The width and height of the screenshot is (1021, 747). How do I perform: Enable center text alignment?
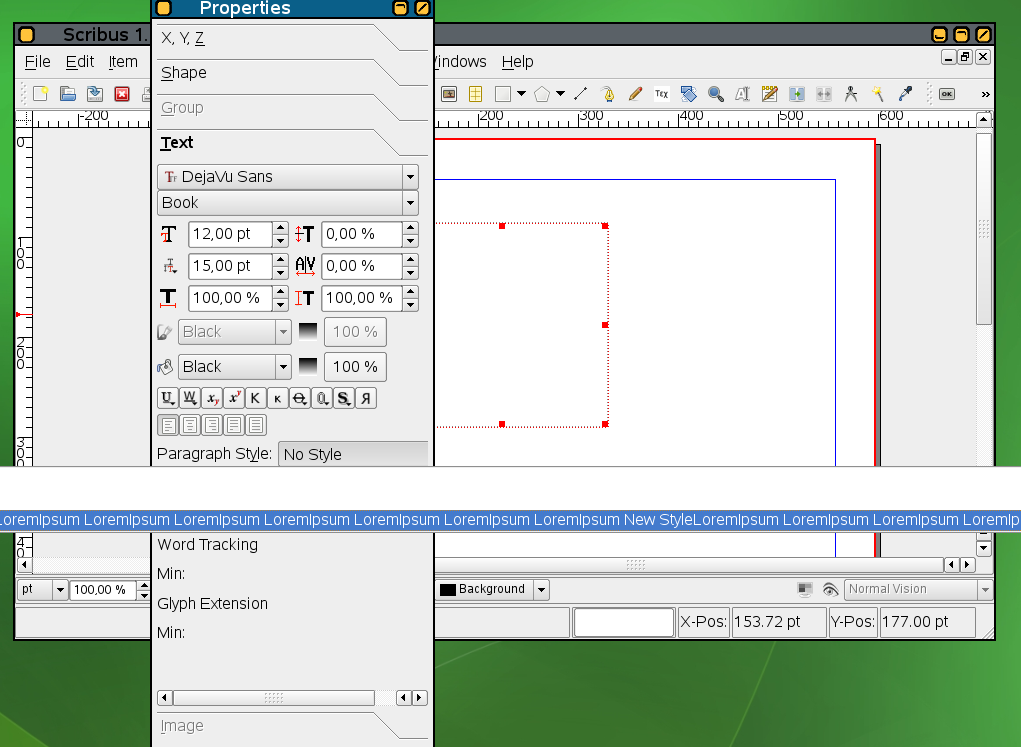[x=190, y=425]
